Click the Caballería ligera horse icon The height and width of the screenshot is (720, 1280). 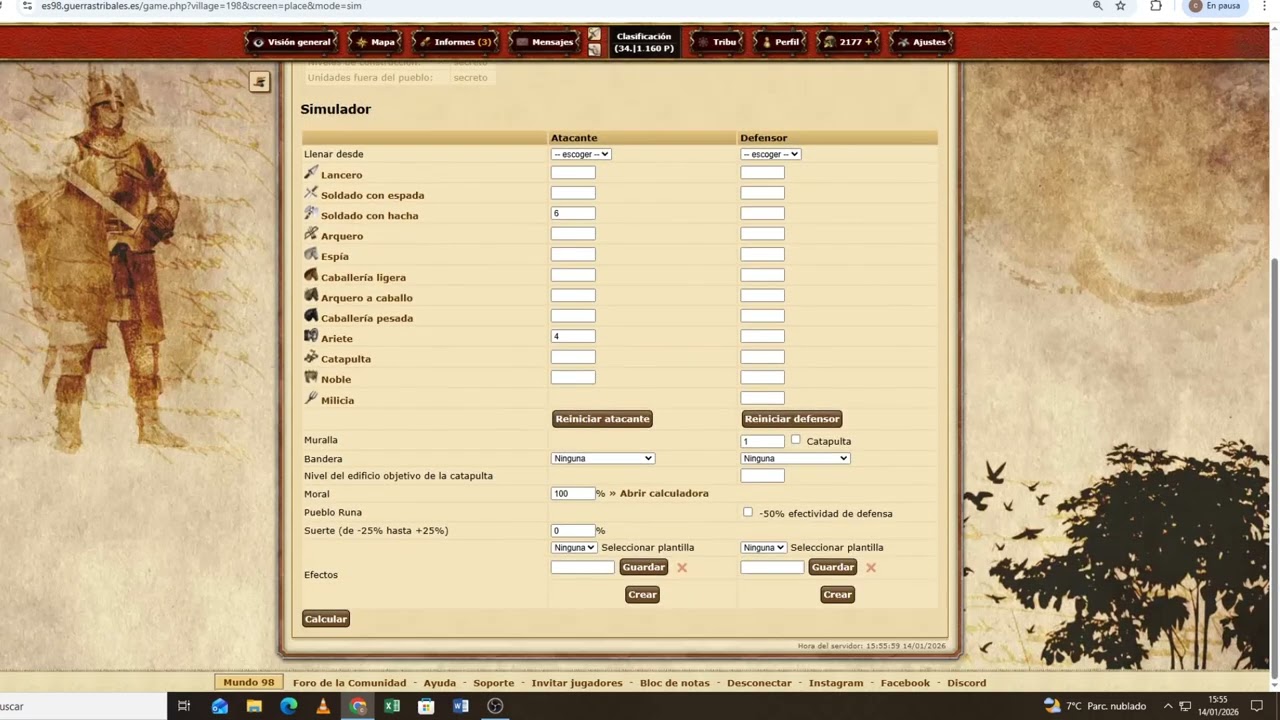point(311,275)
